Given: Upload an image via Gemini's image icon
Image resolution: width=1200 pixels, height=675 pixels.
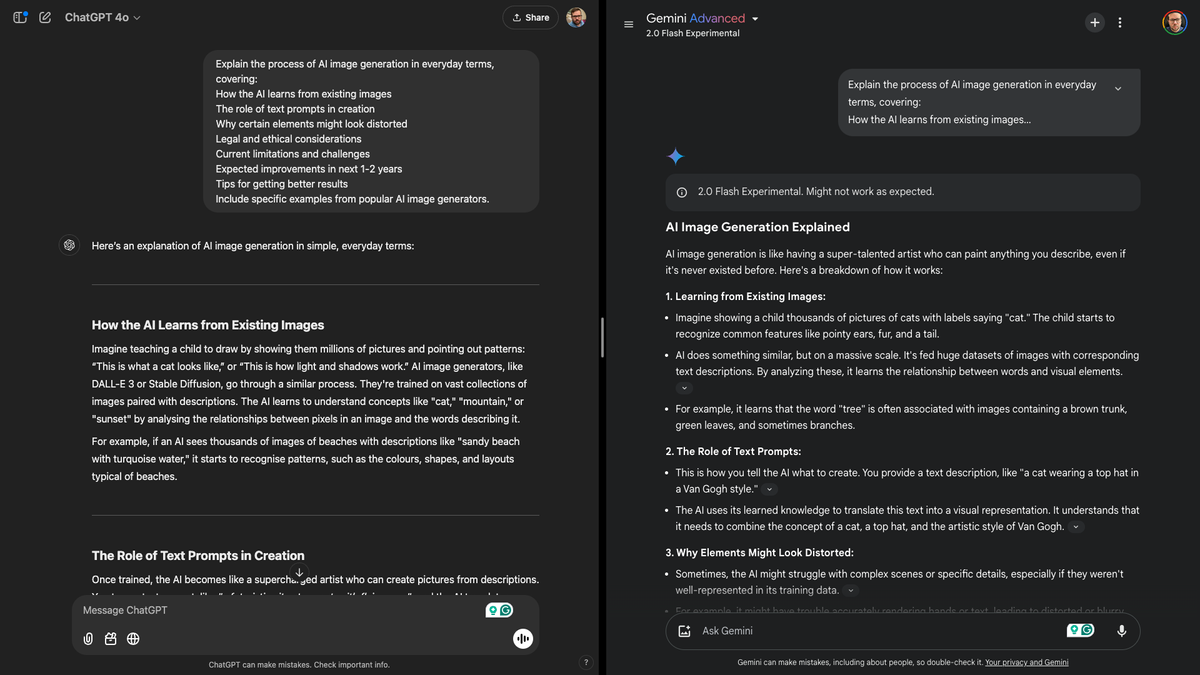Looking at the screenshot, I should [684, 631].
